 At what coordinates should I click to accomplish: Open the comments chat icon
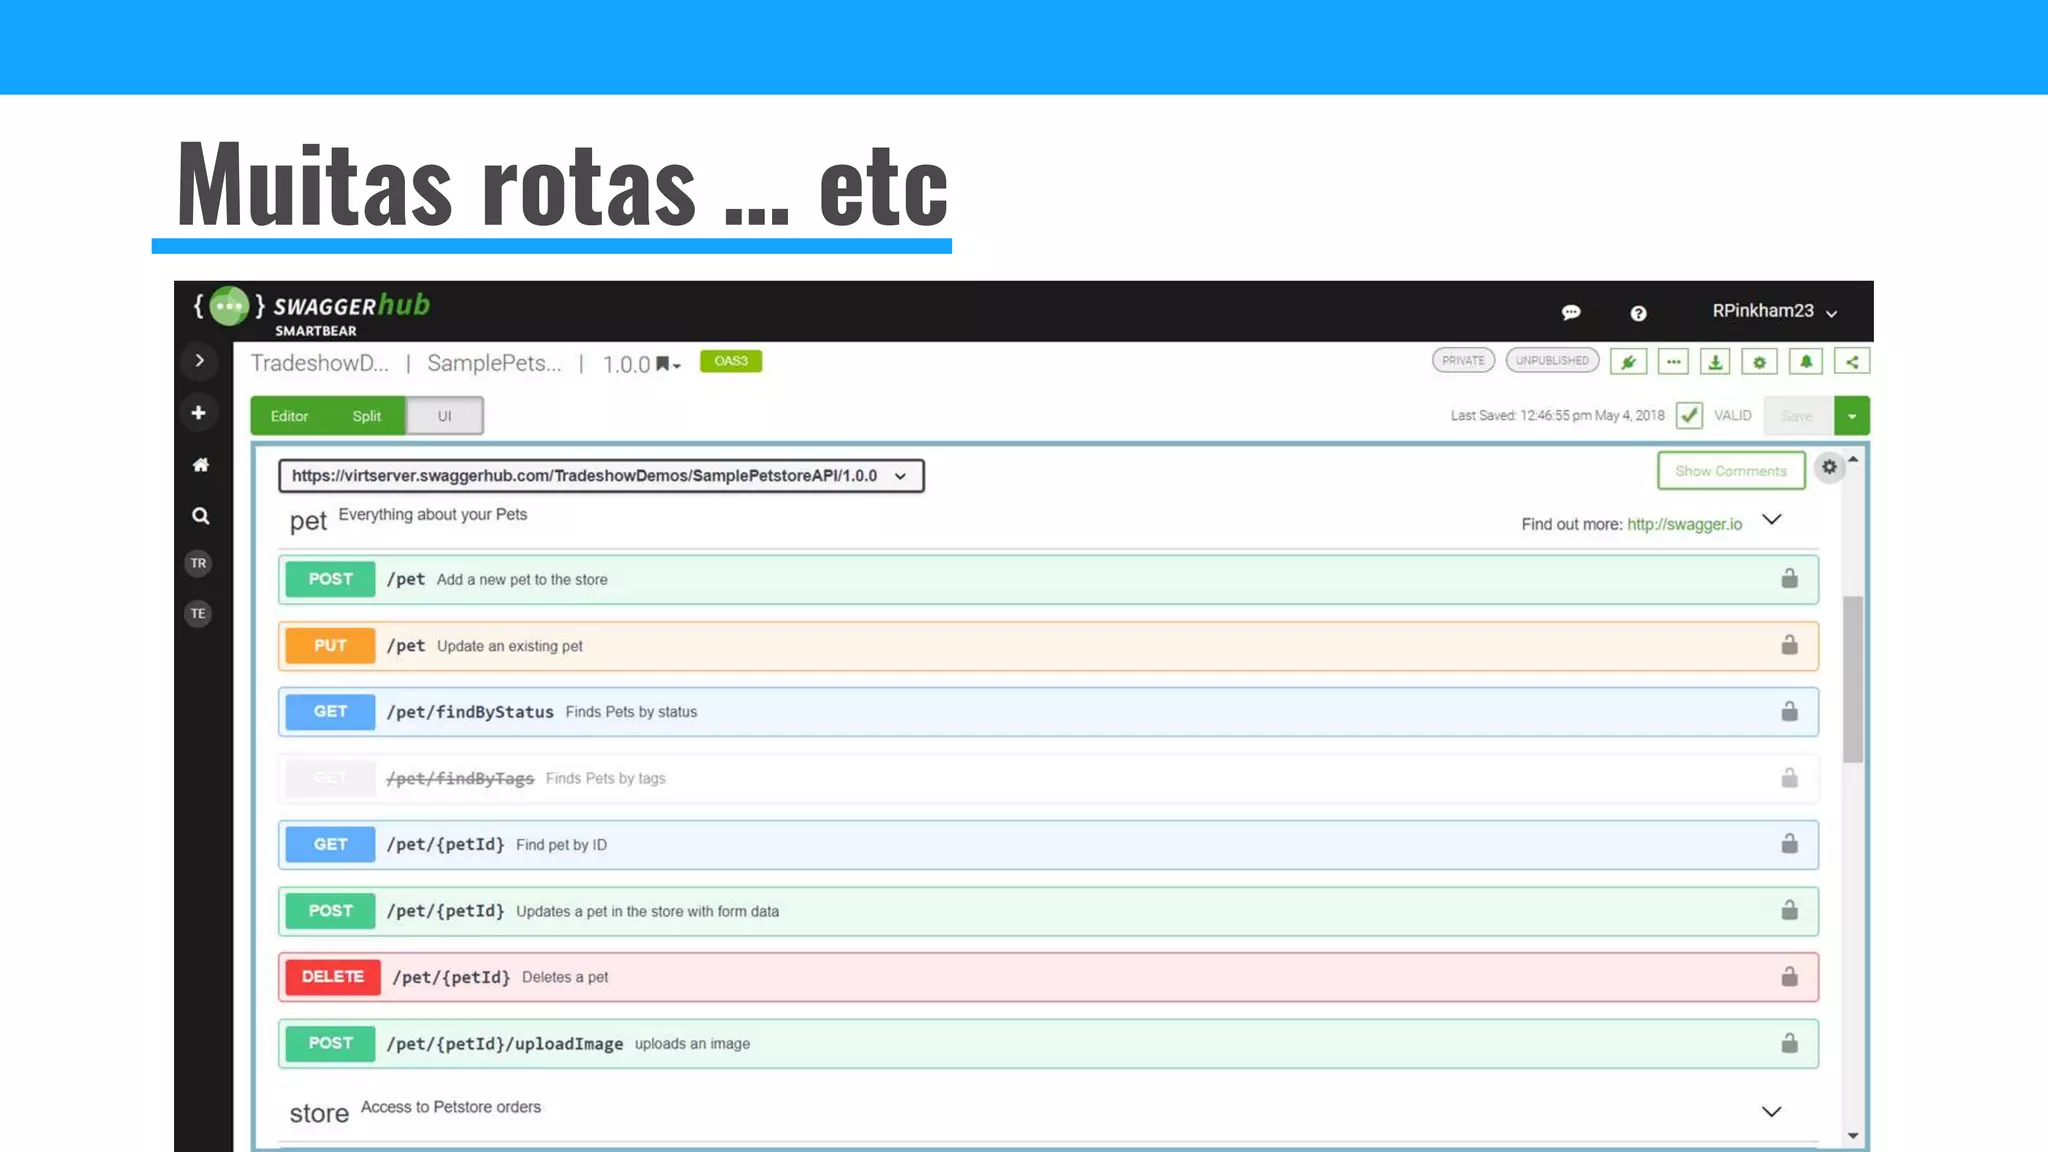(1571, 313)
